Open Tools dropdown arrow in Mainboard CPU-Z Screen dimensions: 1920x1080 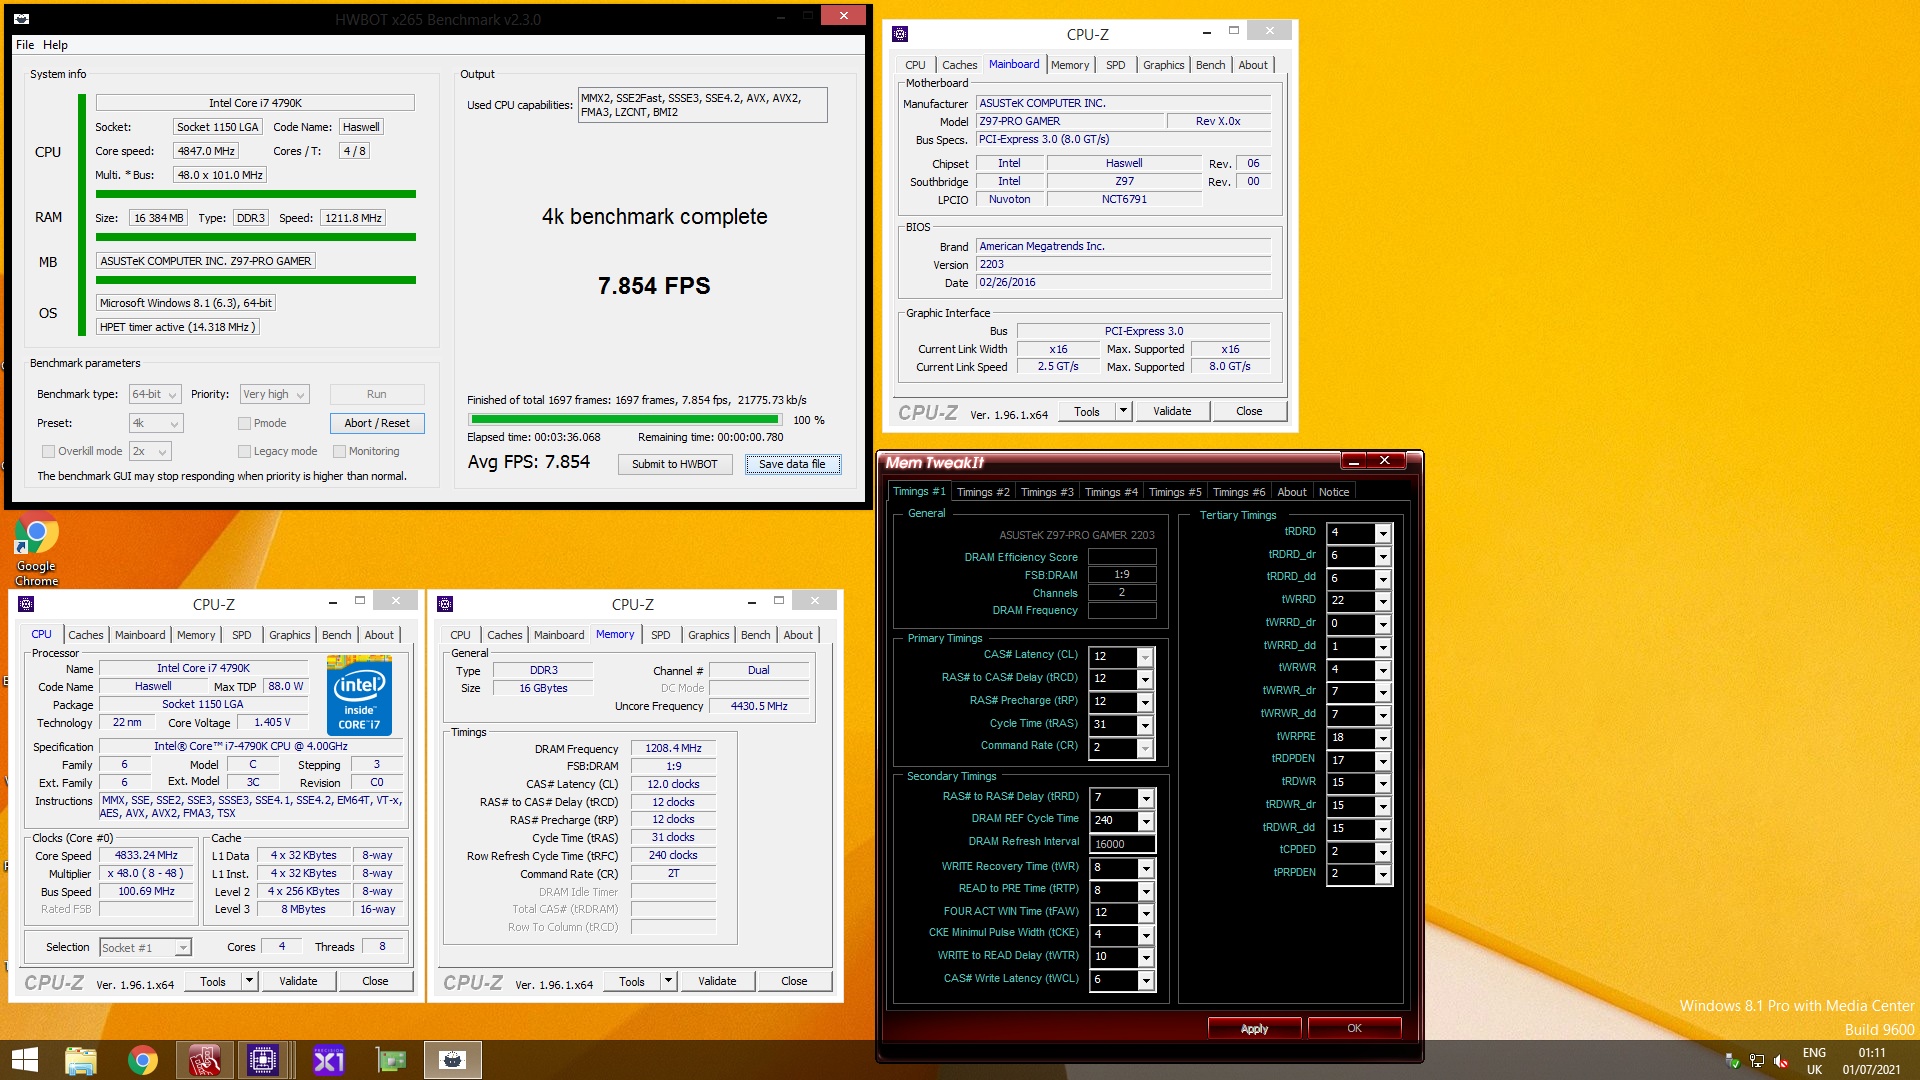click(x=1123, y=411)
